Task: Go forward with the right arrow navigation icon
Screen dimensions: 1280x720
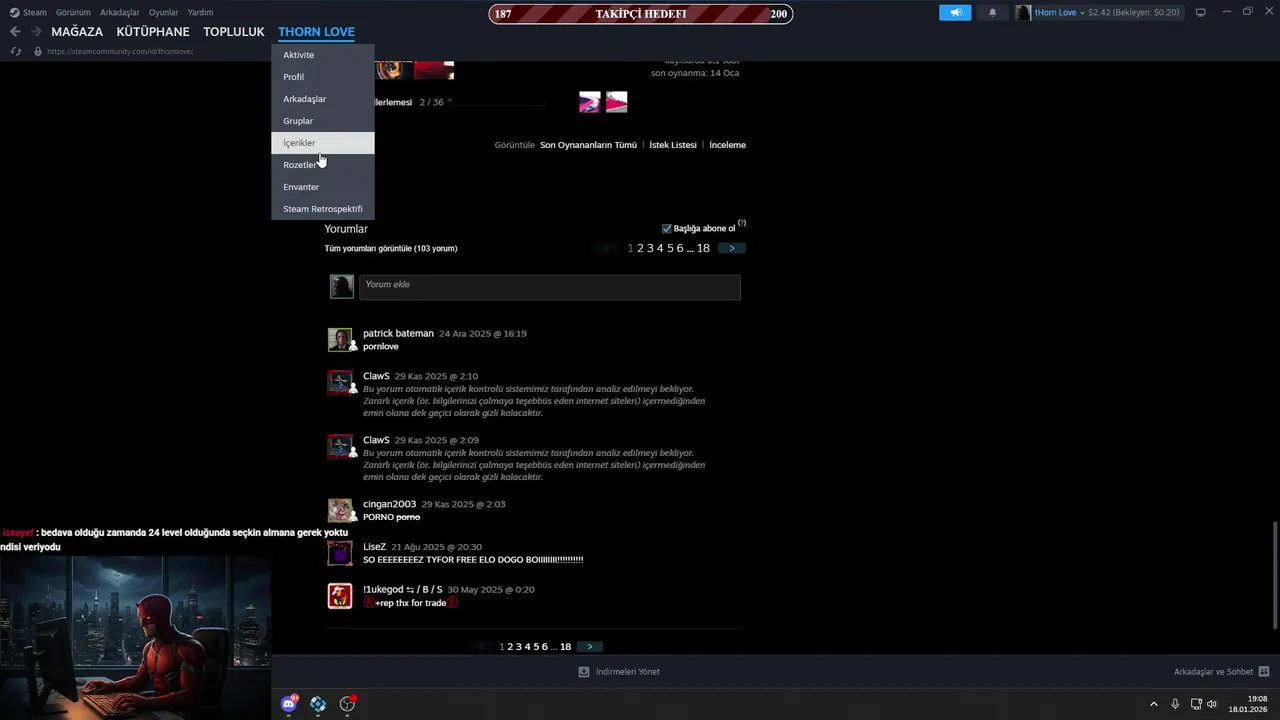Action: click(37, 32)
